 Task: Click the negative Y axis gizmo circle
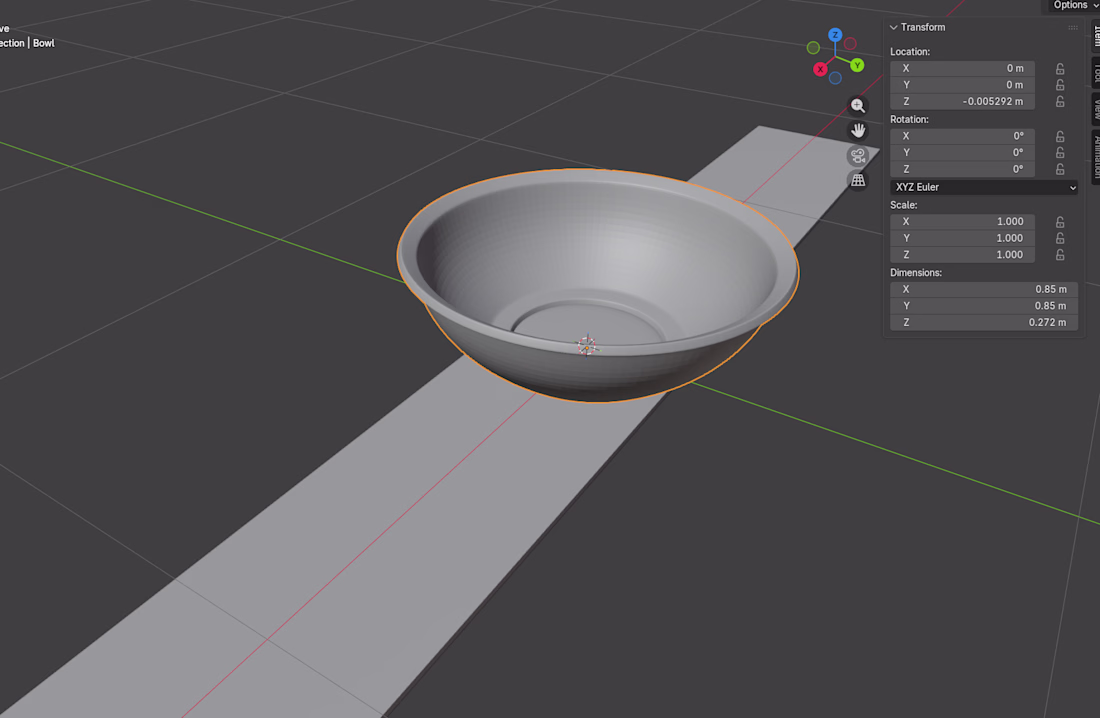[x=813, y=48]
